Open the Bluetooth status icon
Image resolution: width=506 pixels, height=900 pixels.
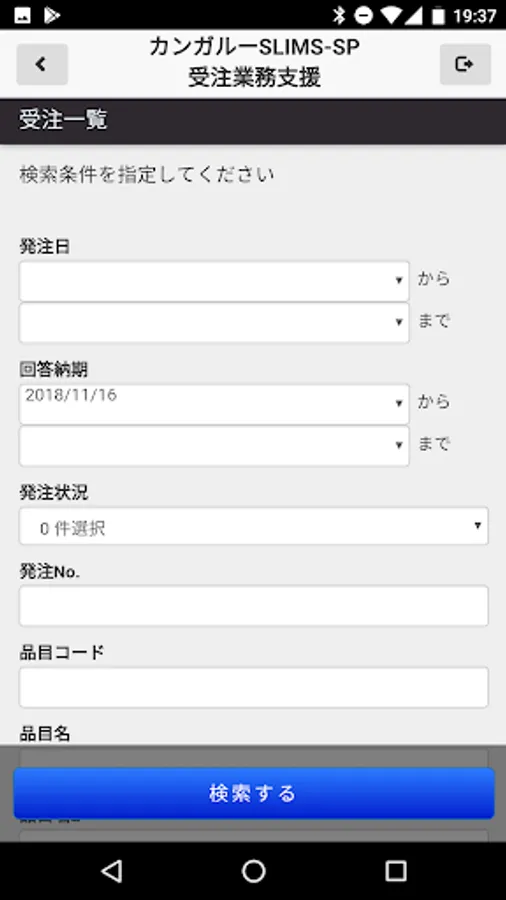point(339,15)
